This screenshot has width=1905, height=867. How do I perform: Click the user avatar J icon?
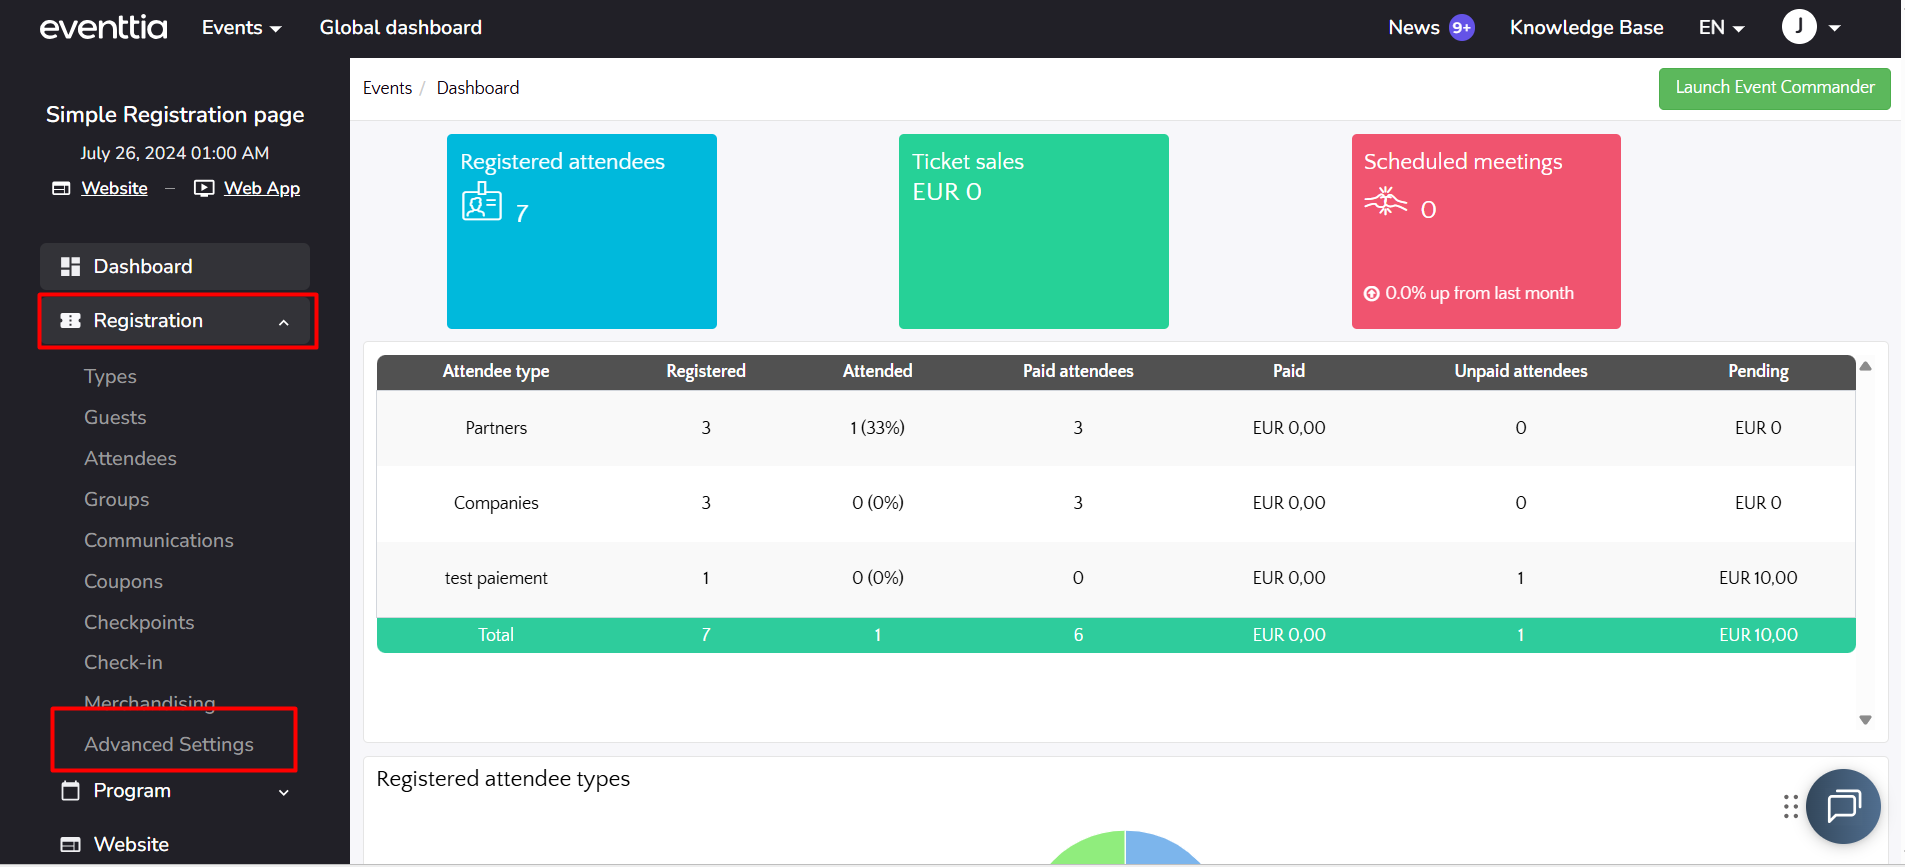1798,27
